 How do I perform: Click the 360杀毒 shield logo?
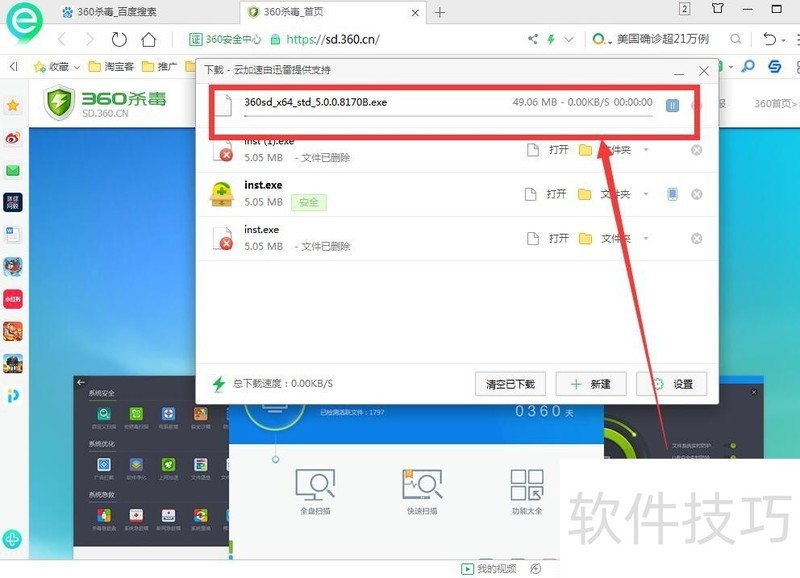point(59,103)
